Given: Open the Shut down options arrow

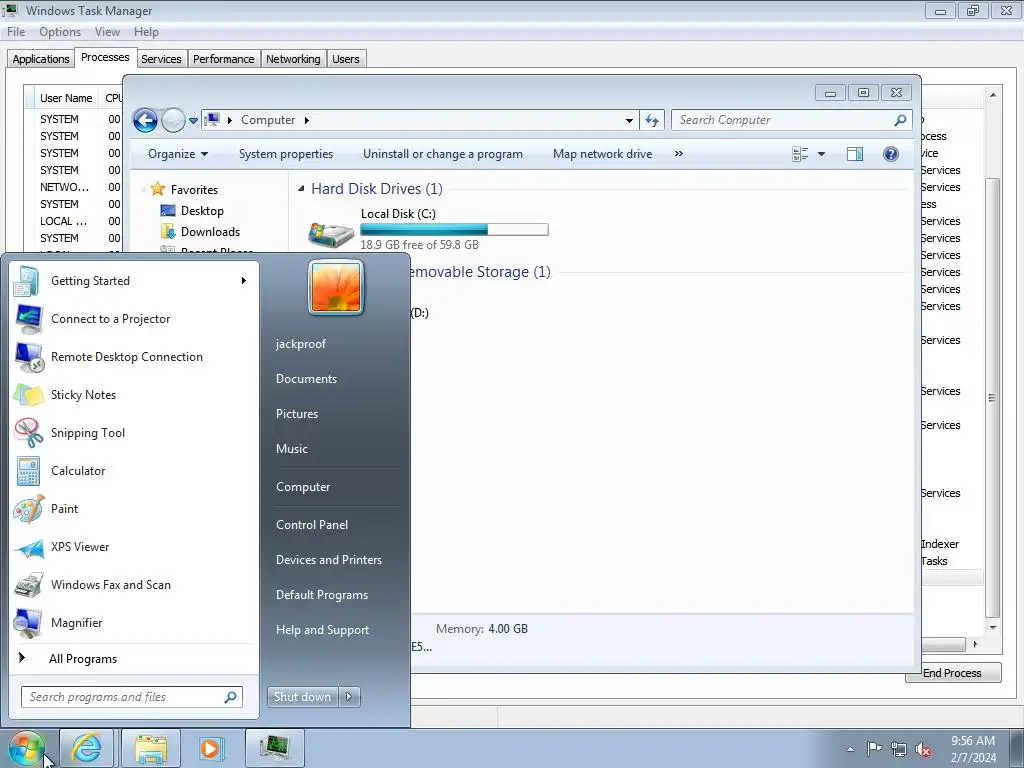Looking at the screenshot, I should 349,697.
